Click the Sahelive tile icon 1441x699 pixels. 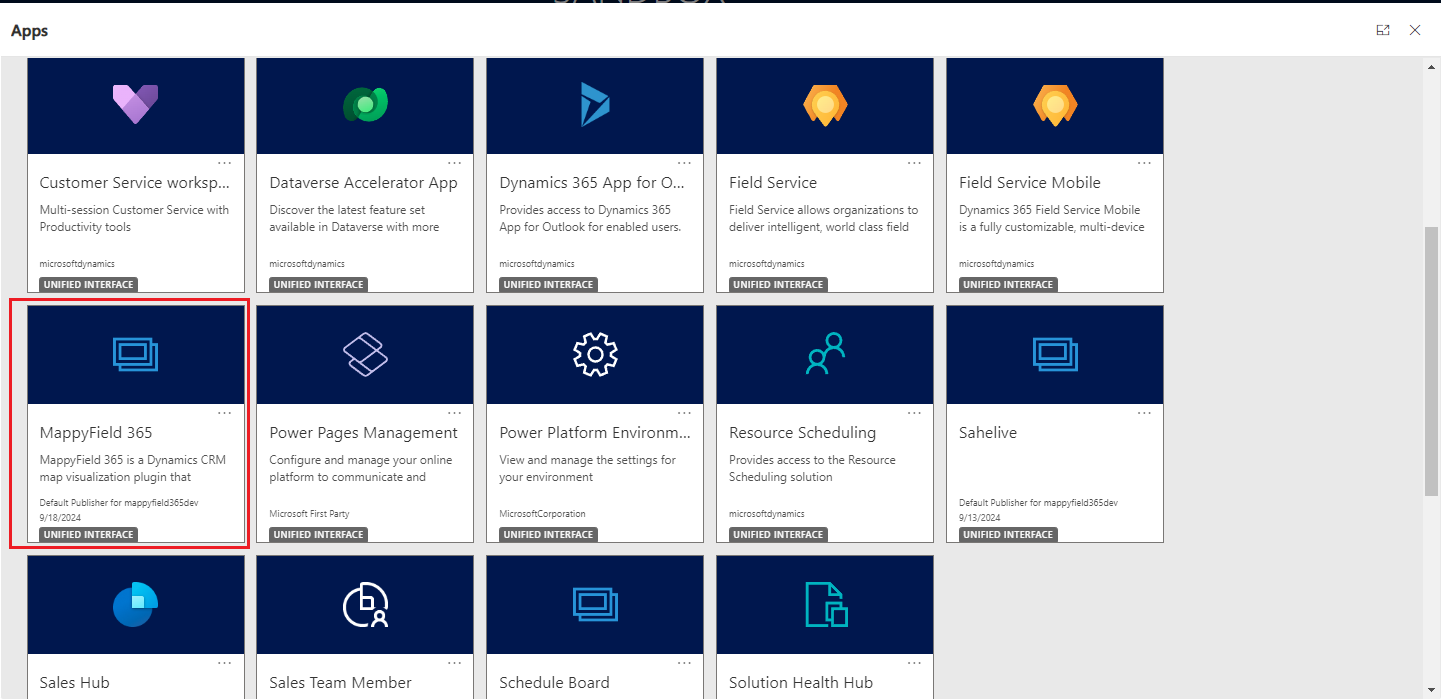pyautogui.click(x=1055, y=354)
